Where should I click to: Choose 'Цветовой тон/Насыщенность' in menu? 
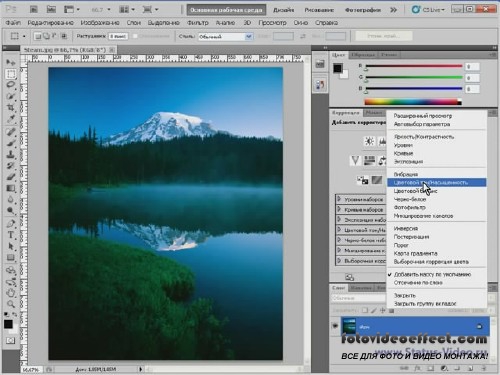(436, 182)
